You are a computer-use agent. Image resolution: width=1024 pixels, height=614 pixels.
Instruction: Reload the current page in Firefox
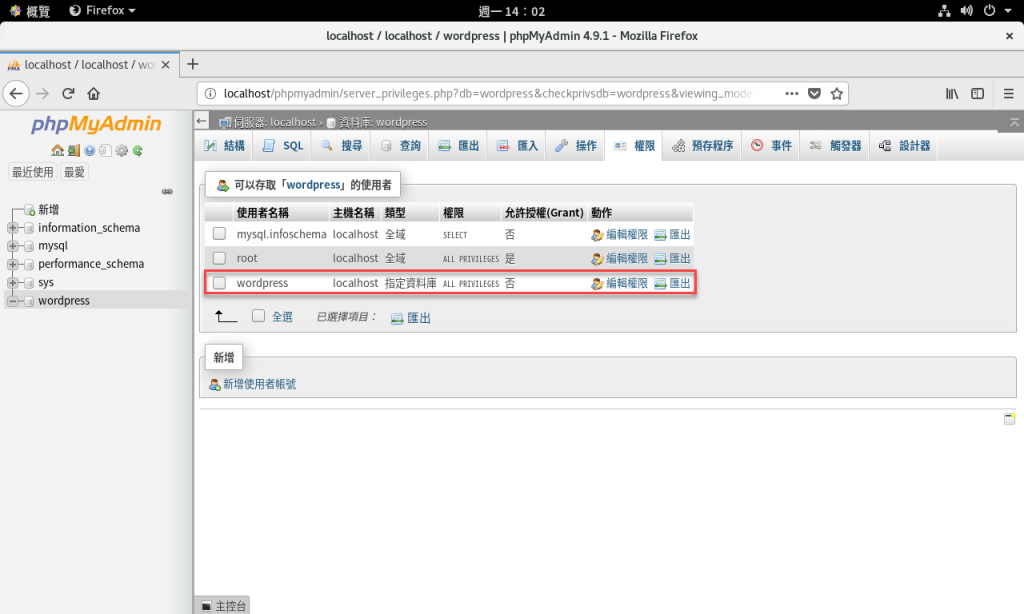pyautogui.click(x=68, y=93)
